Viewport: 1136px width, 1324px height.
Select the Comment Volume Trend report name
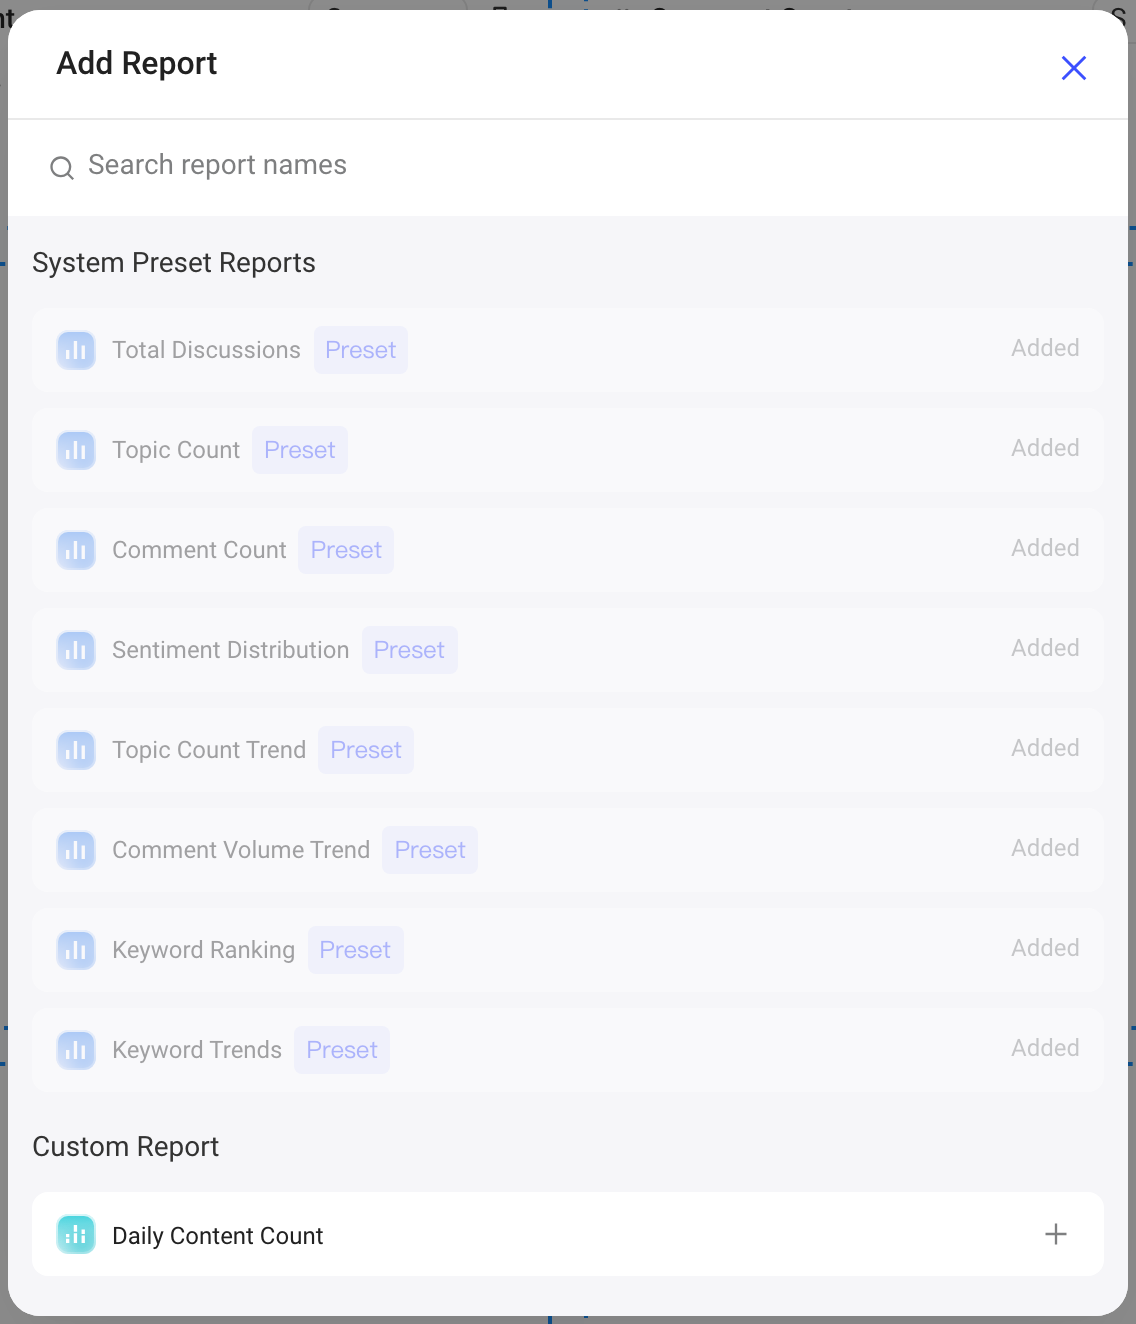coord(241,850)
